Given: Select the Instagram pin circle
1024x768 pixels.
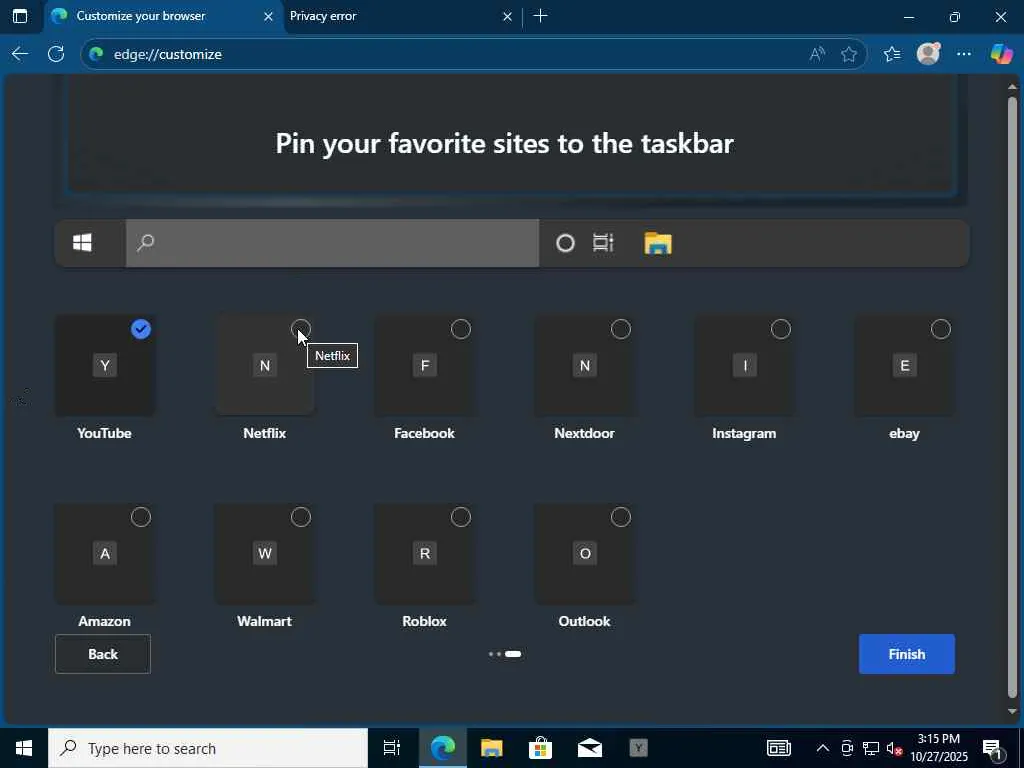Looking at the screenshot, I should click(780, 329).
